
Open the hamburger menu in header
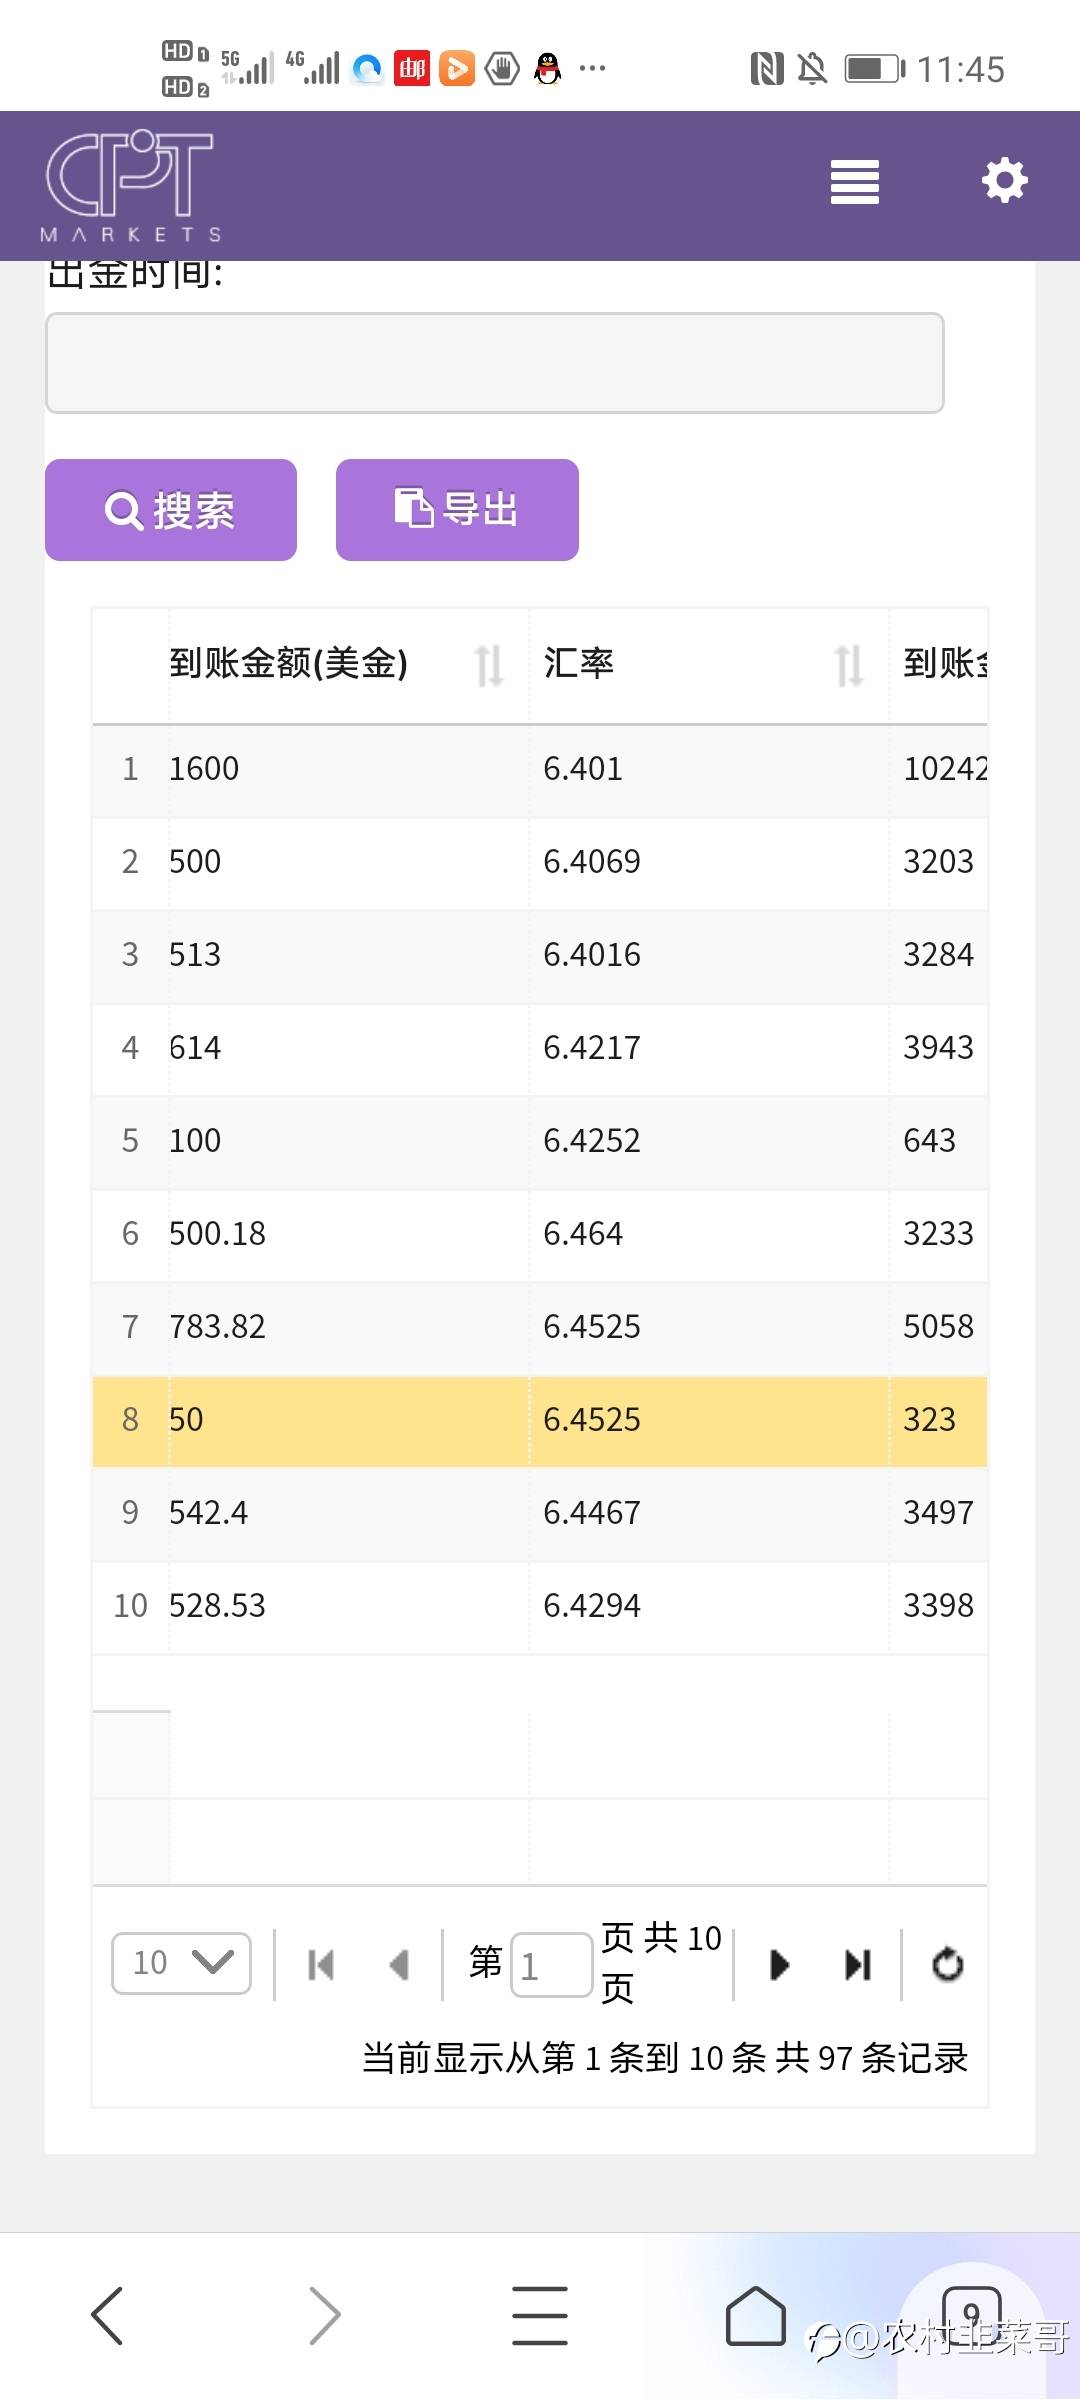coord(855,182)
